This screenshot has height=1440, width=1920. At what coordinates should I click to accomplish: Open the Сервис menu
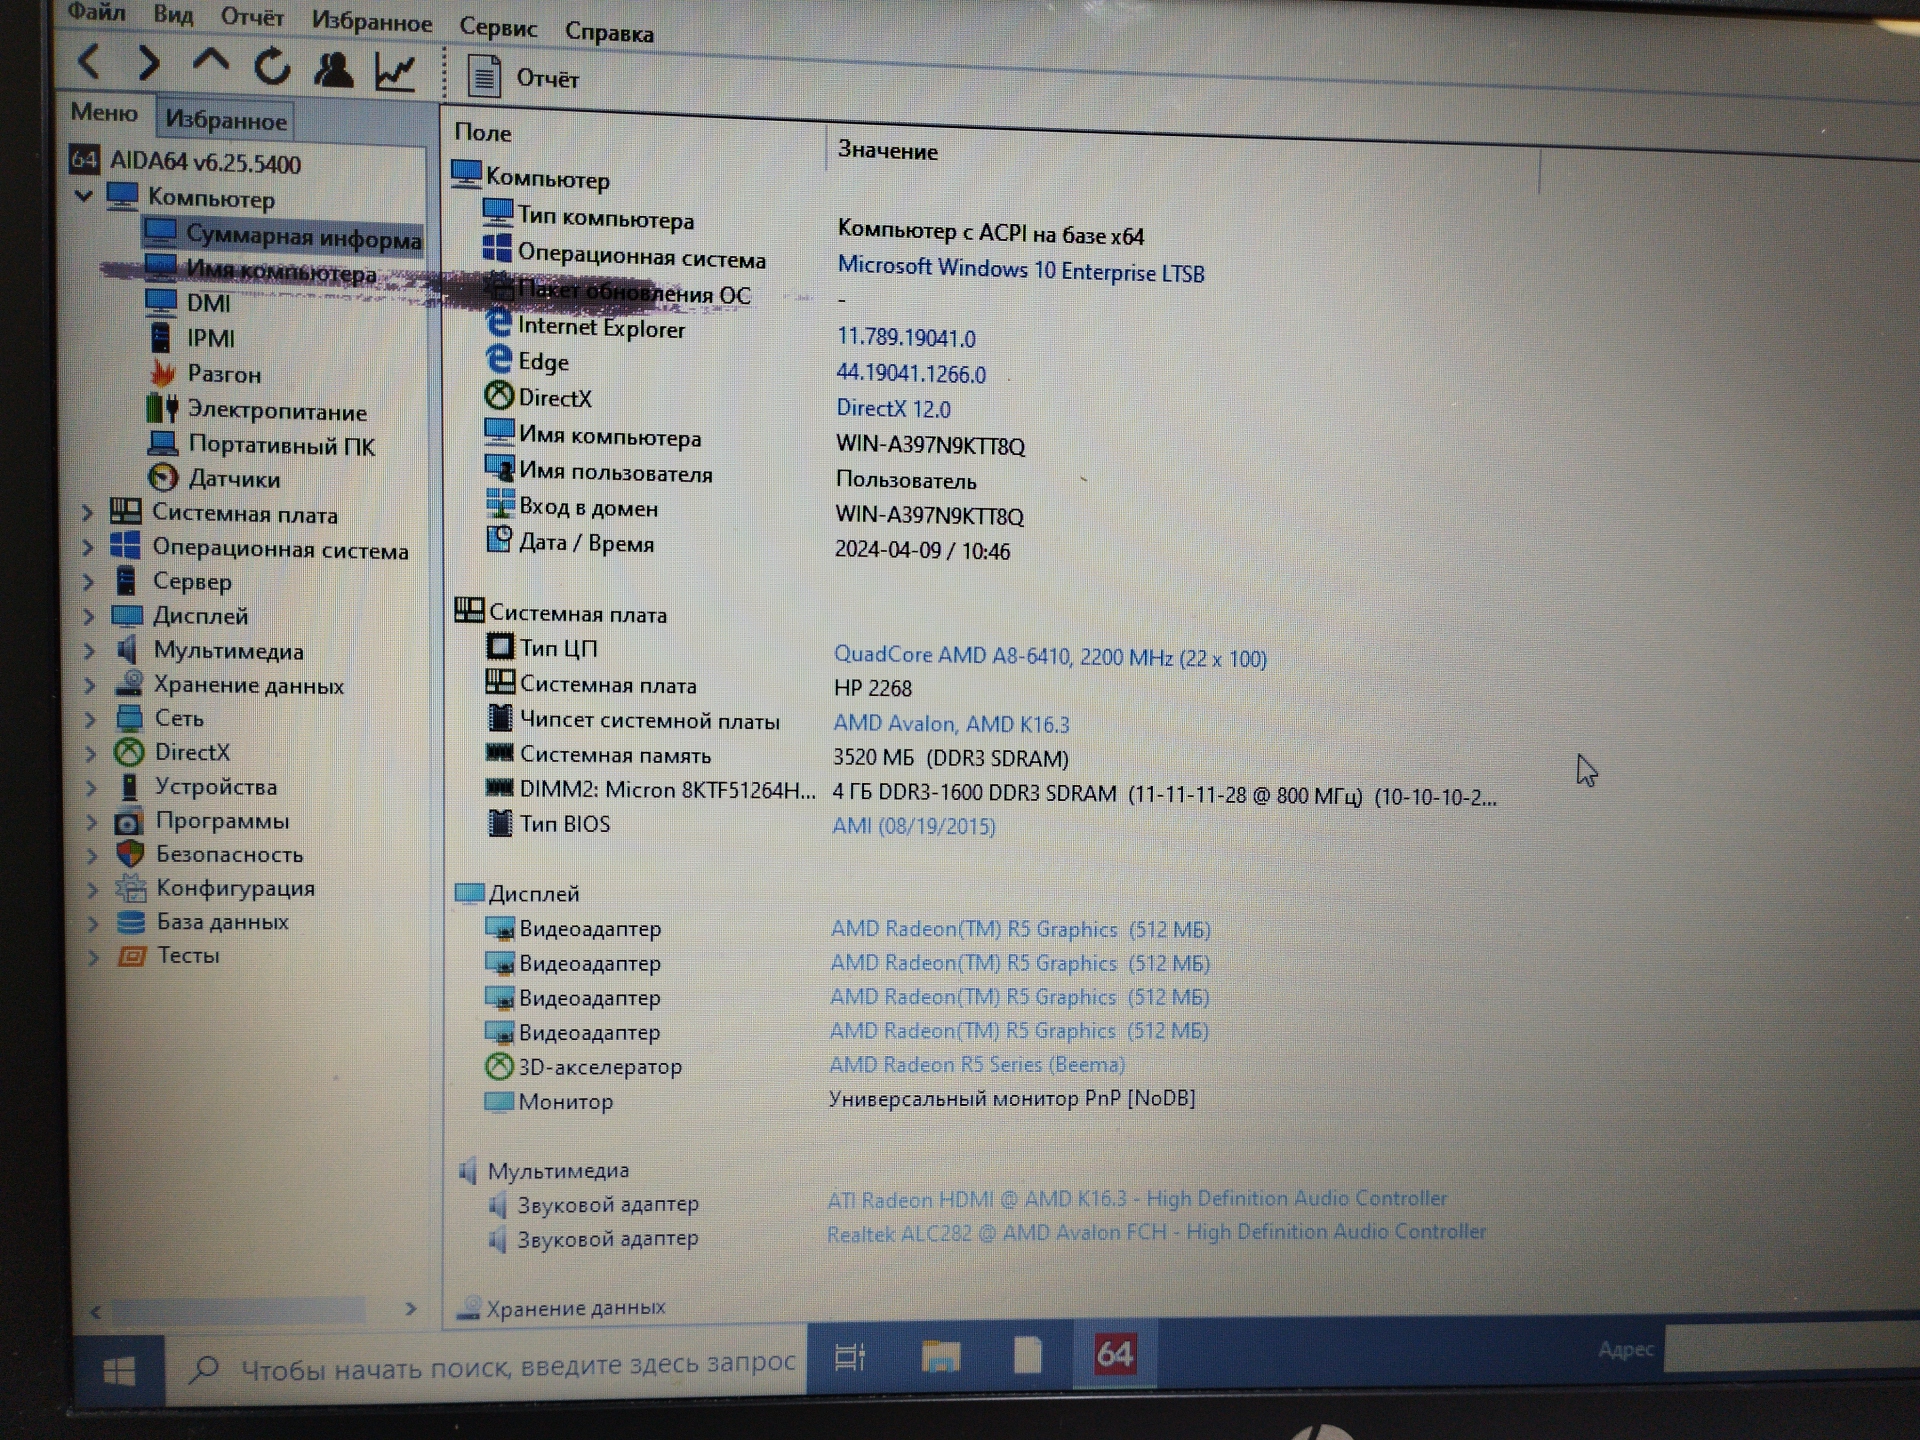click(x=498, y=27)
